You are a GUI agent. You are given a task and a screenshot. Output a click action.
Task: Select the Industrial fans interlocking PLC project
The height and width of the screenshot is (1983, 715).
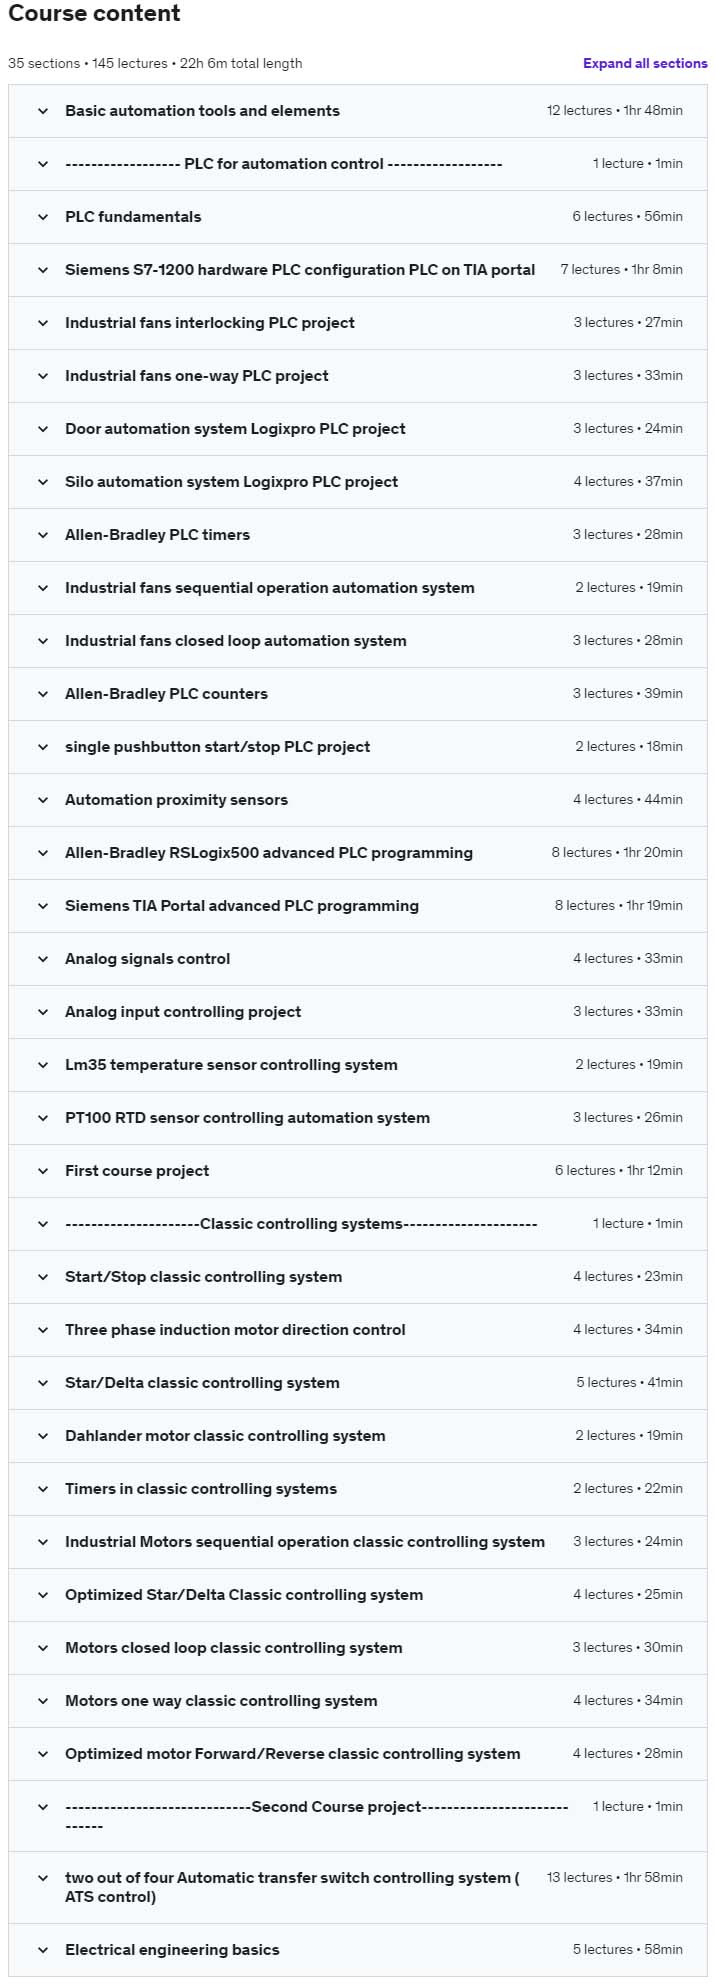(358, 323)
